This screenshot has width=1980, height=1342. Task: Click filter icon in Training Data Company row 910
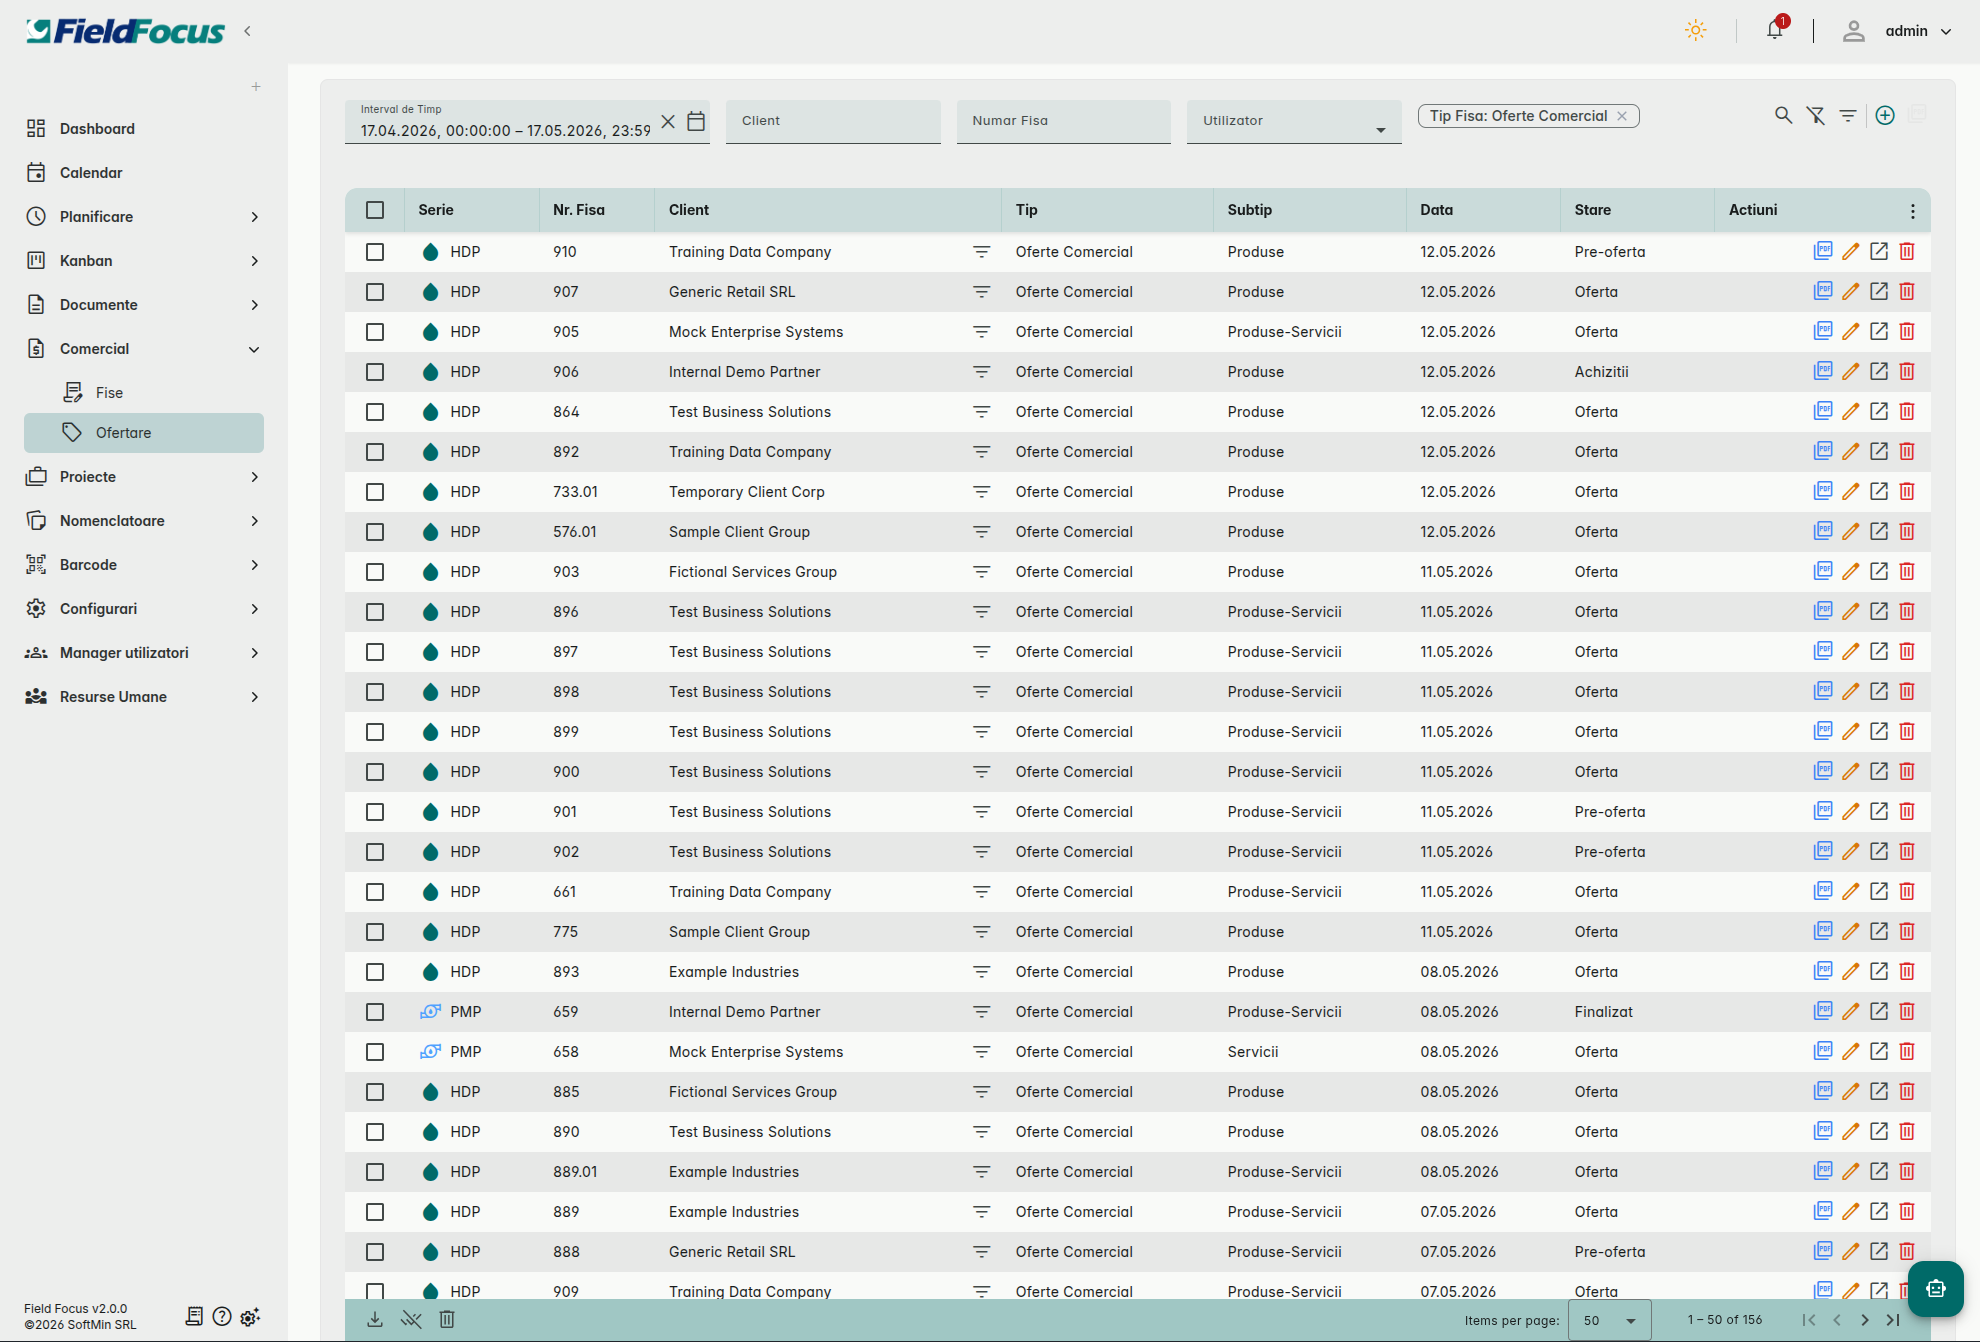pos(982,252)
